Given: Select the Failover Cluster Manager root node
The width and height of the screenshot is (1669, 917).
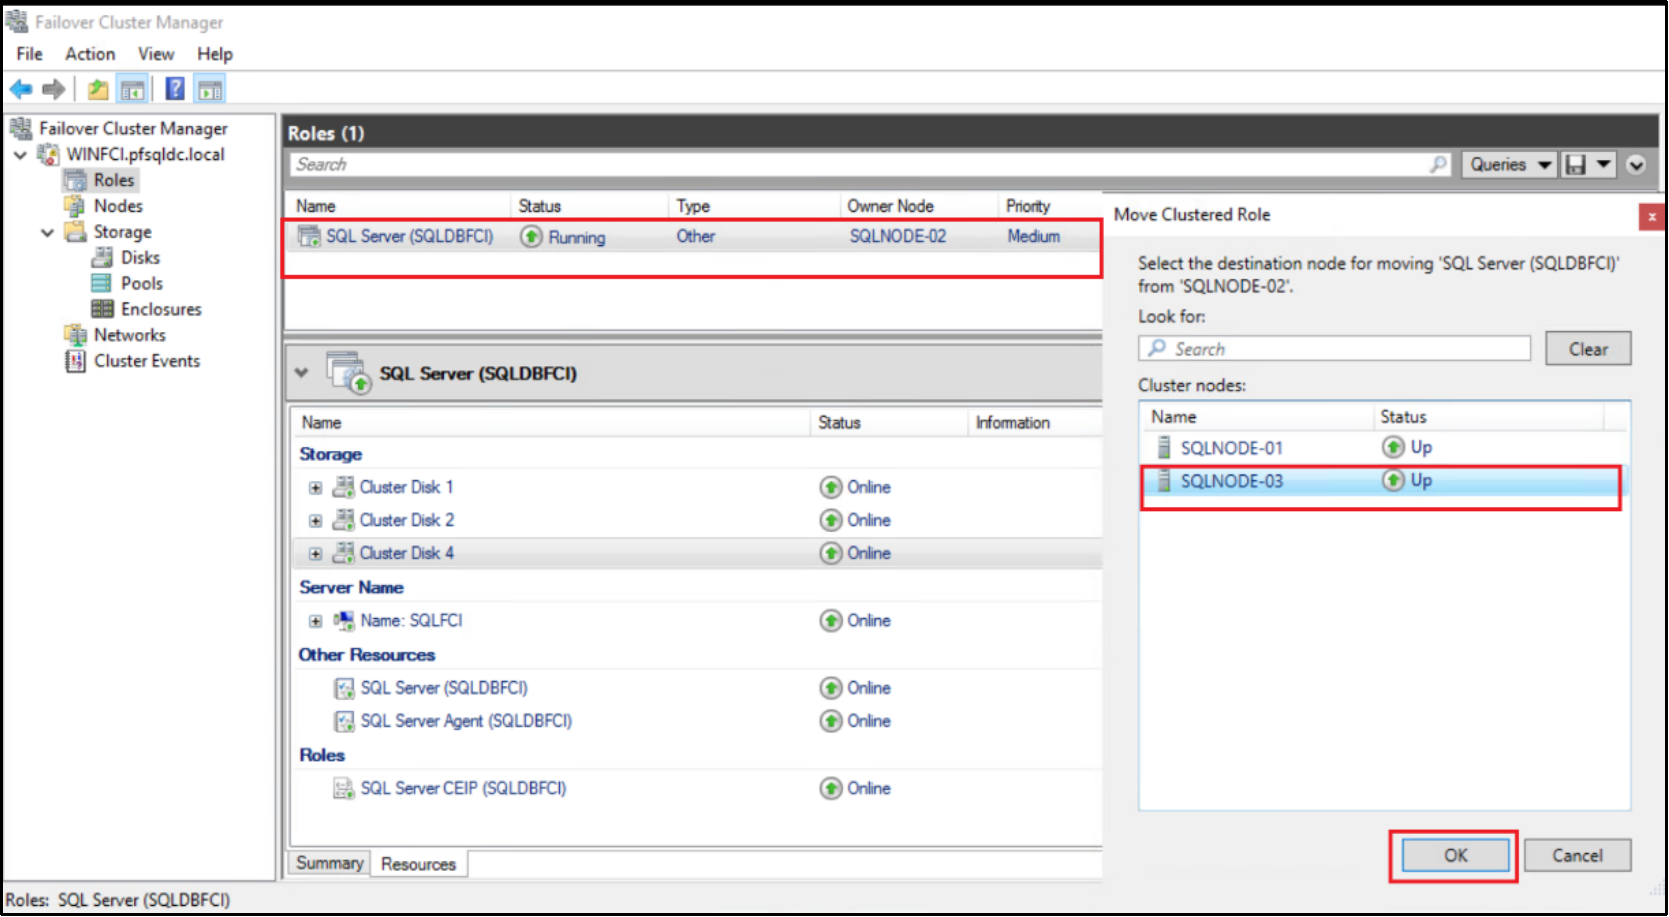Looking at the screenshot, I should click(x=133, y=129).
